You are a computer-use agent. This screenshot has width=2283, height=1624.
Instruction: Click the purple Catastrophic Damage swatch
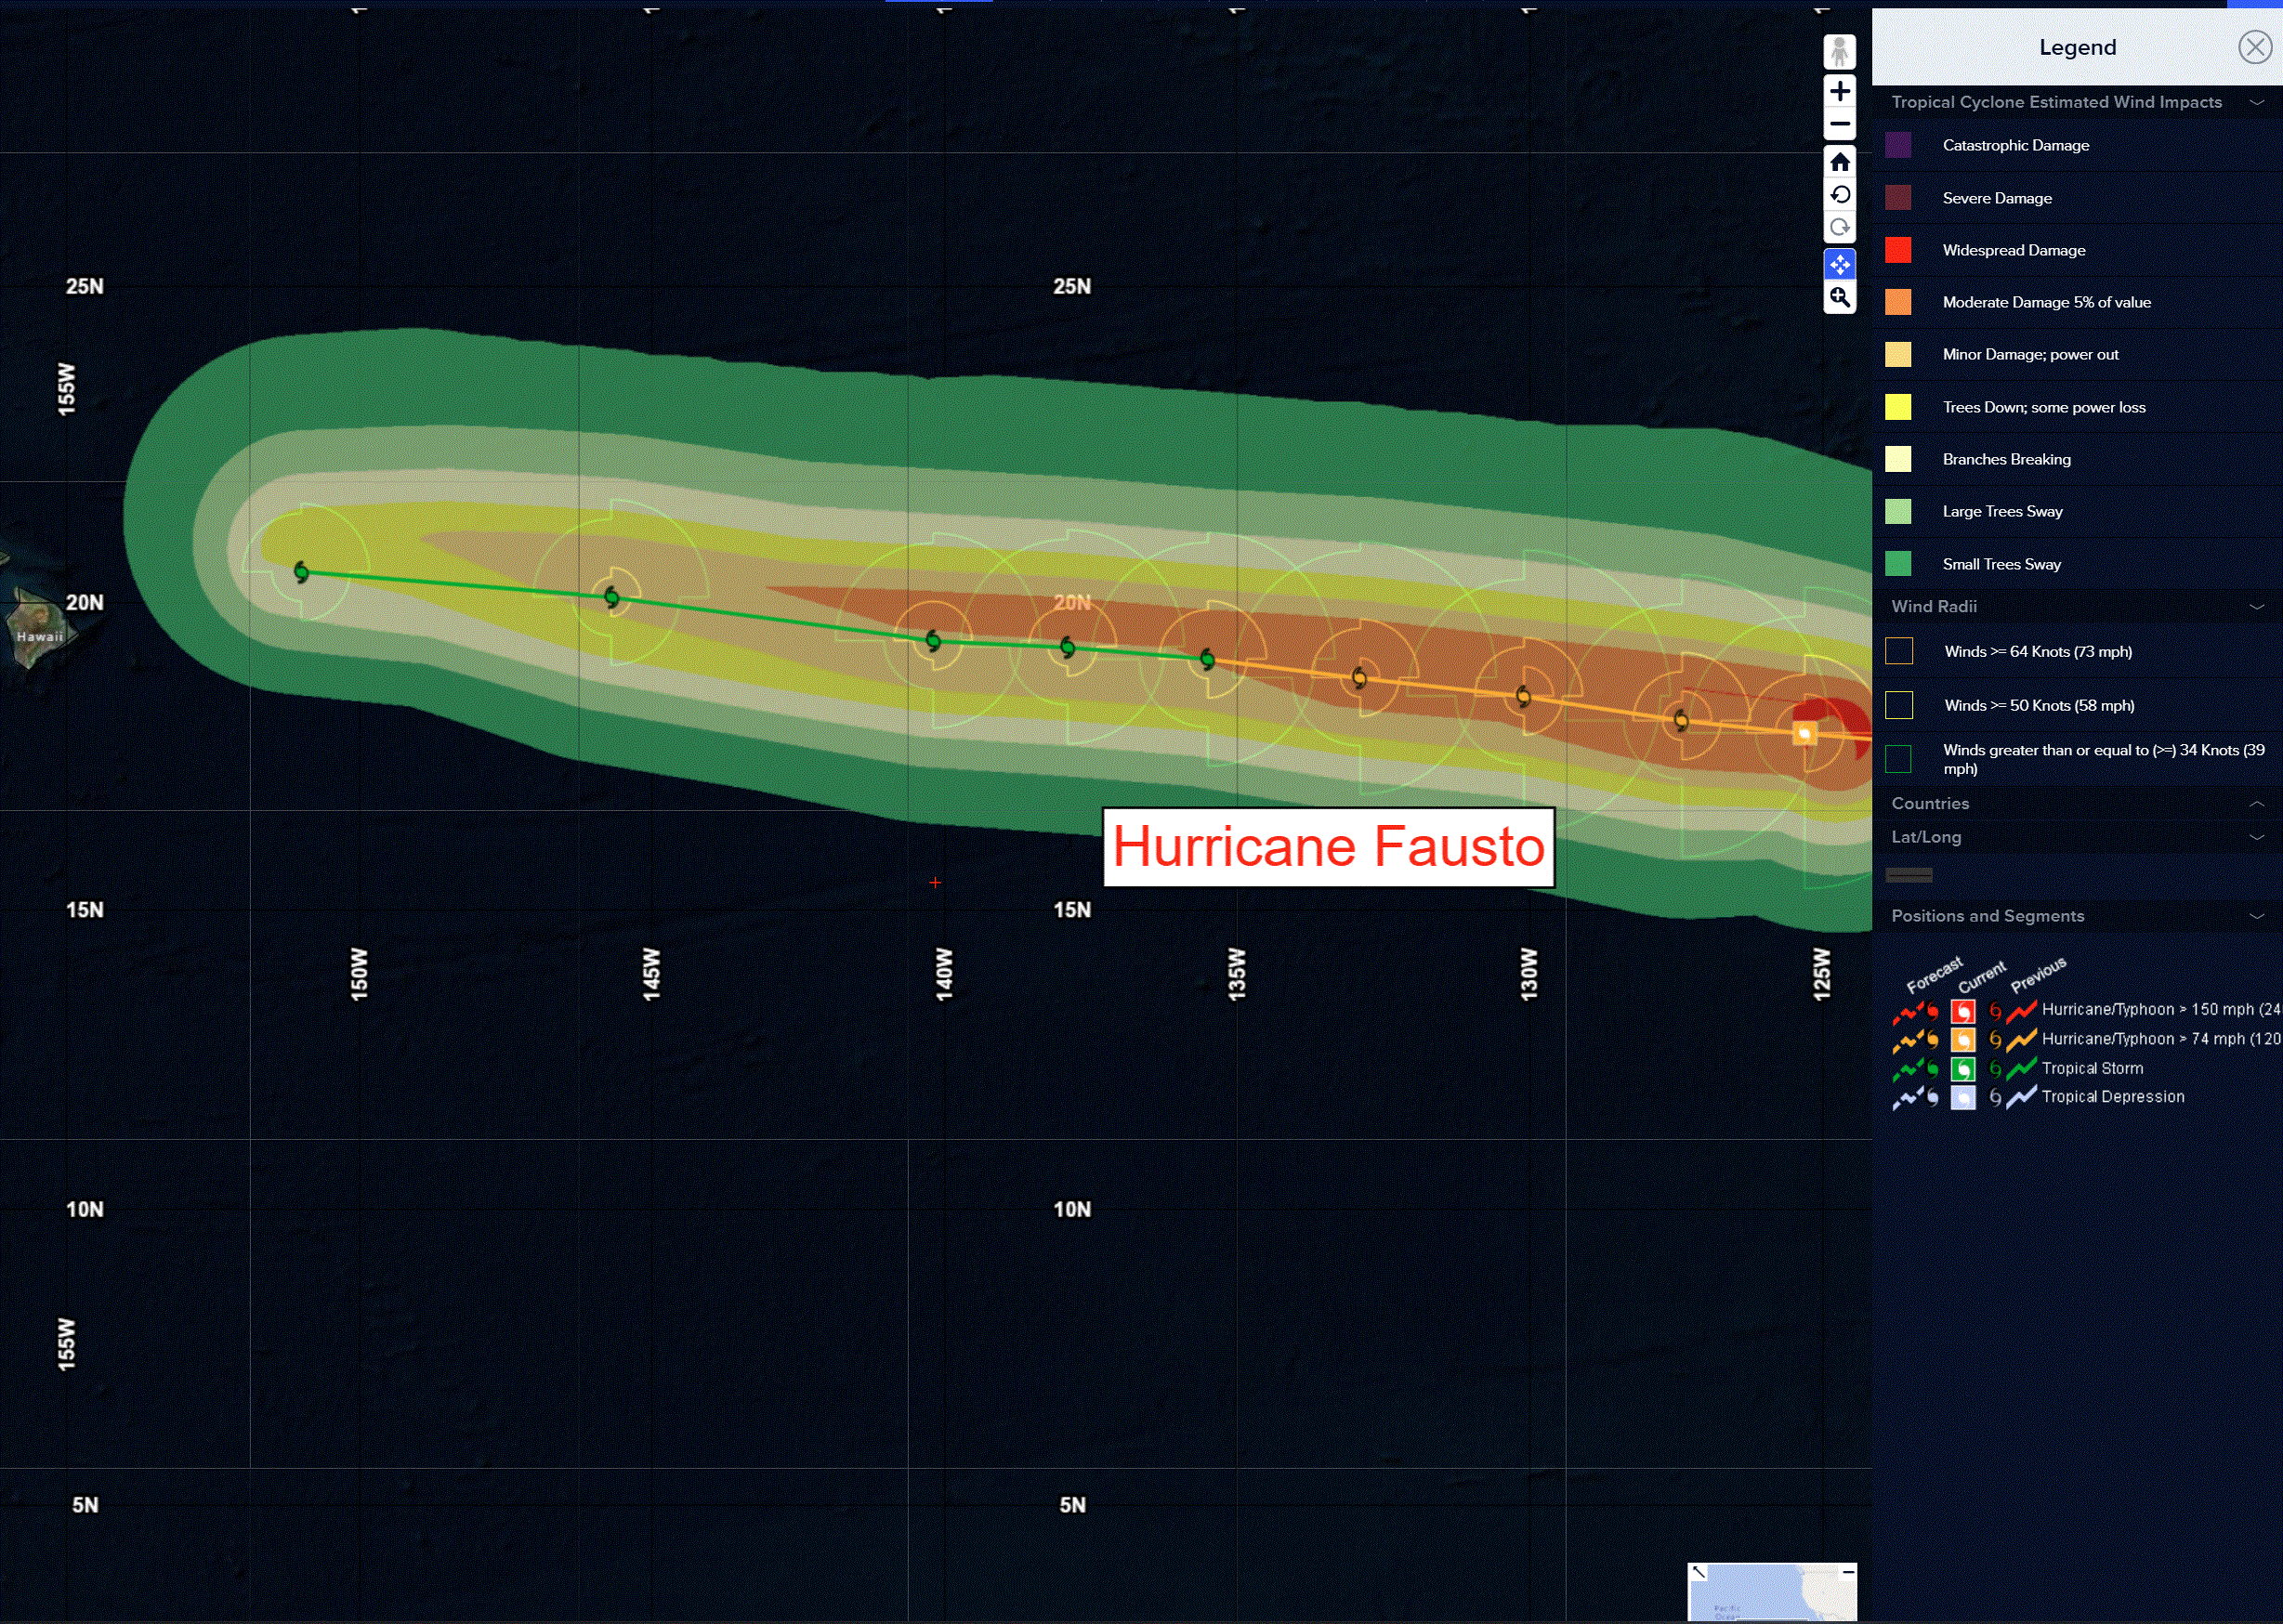click(1897, 145)
